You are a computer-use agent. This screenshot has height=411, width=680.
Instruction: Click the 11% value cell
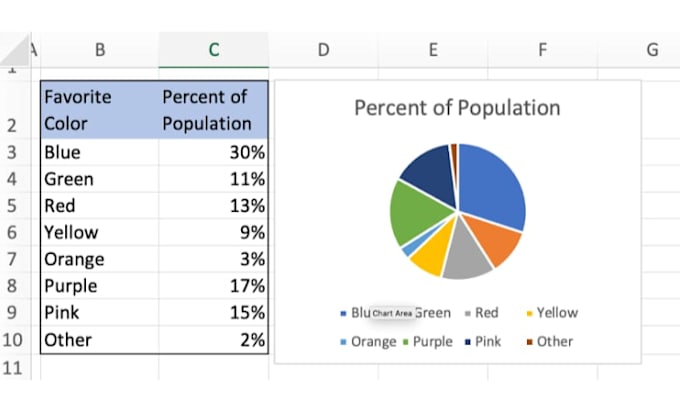213,179
